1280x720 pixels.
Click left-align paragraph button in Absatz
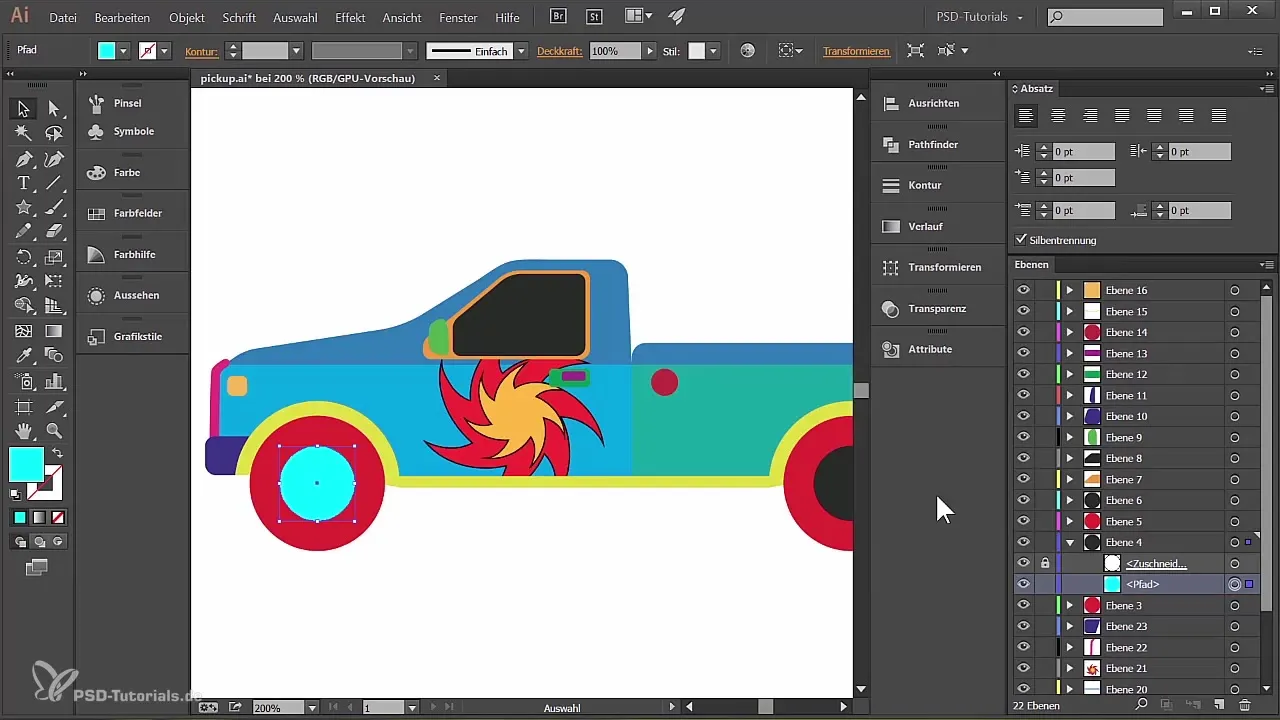pyautogui.click(x=1025, y=115)
